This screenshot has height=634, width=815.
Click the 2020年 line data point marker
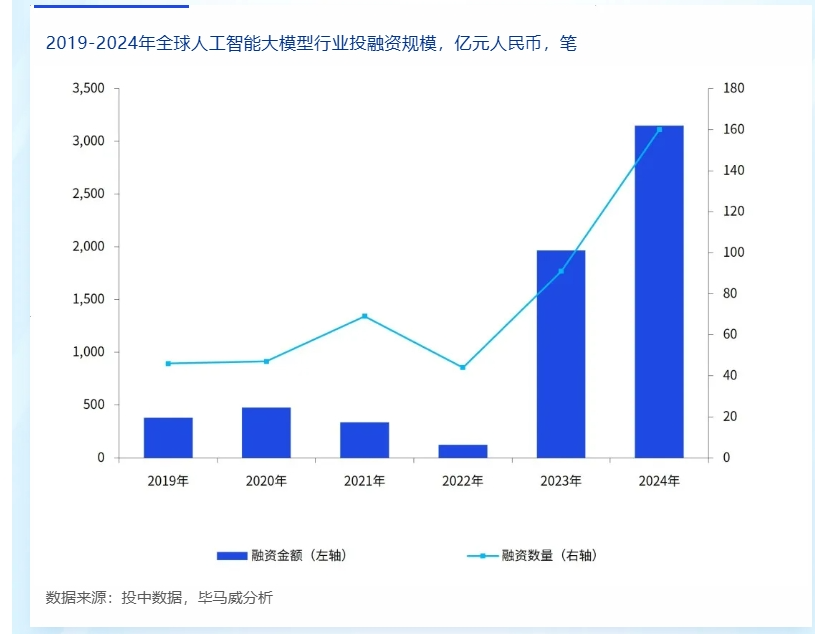266,361
